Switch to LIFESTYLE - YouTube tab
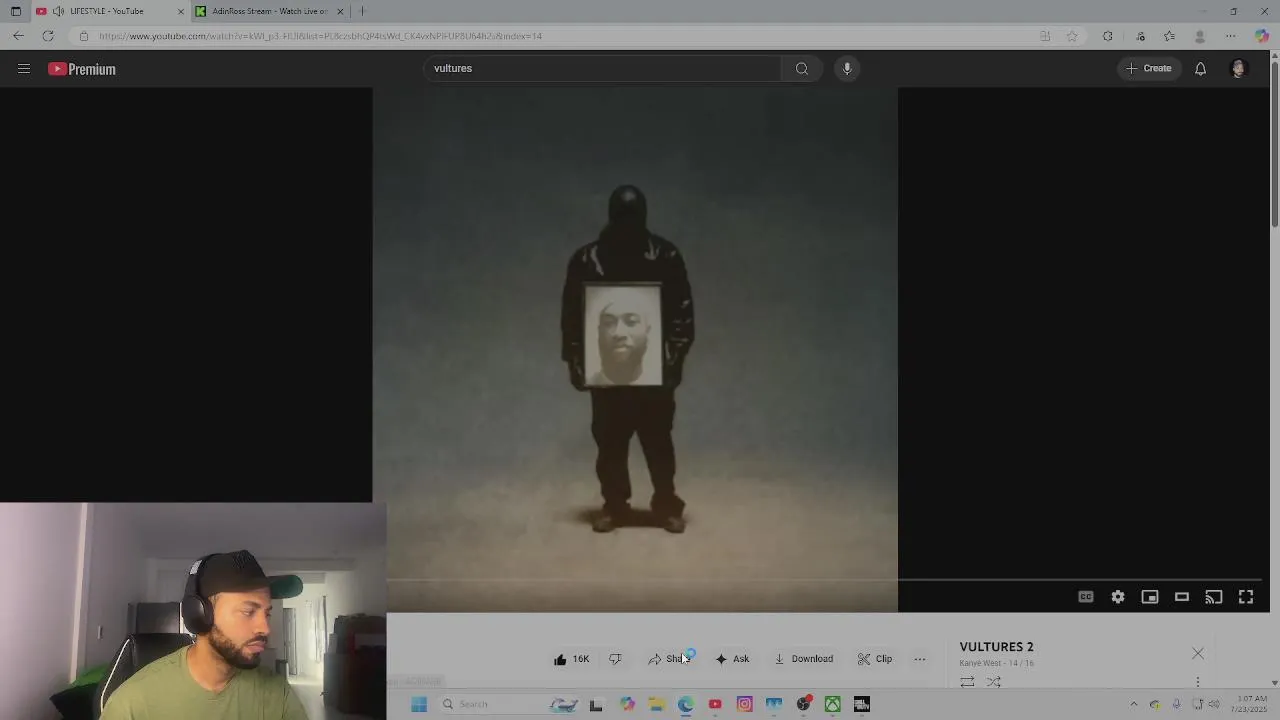1280x720 pixels. click(x=106, y=11)
